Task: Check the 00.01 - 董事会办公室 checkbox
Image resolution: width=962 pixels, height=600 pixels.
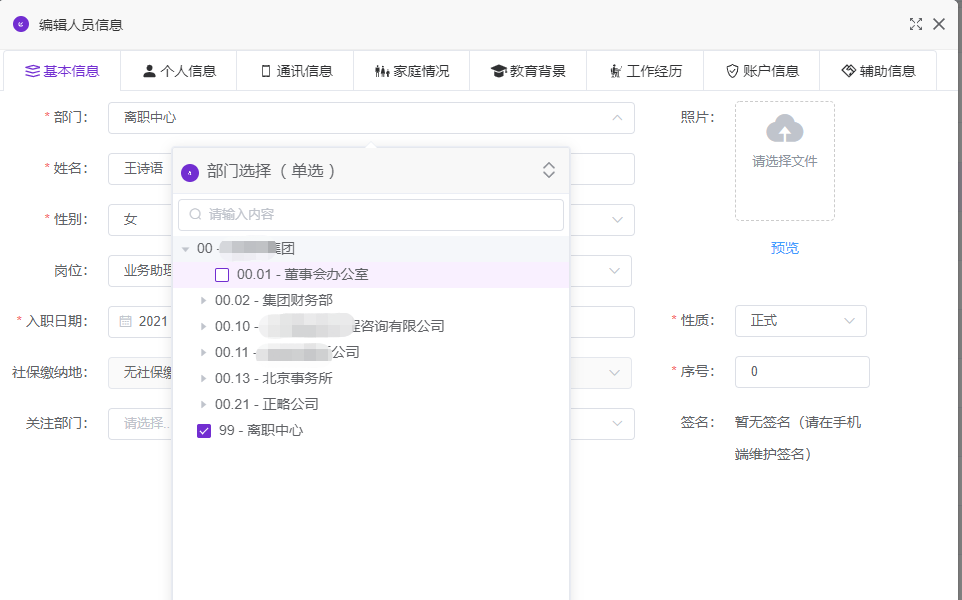Action: (222, 275)
